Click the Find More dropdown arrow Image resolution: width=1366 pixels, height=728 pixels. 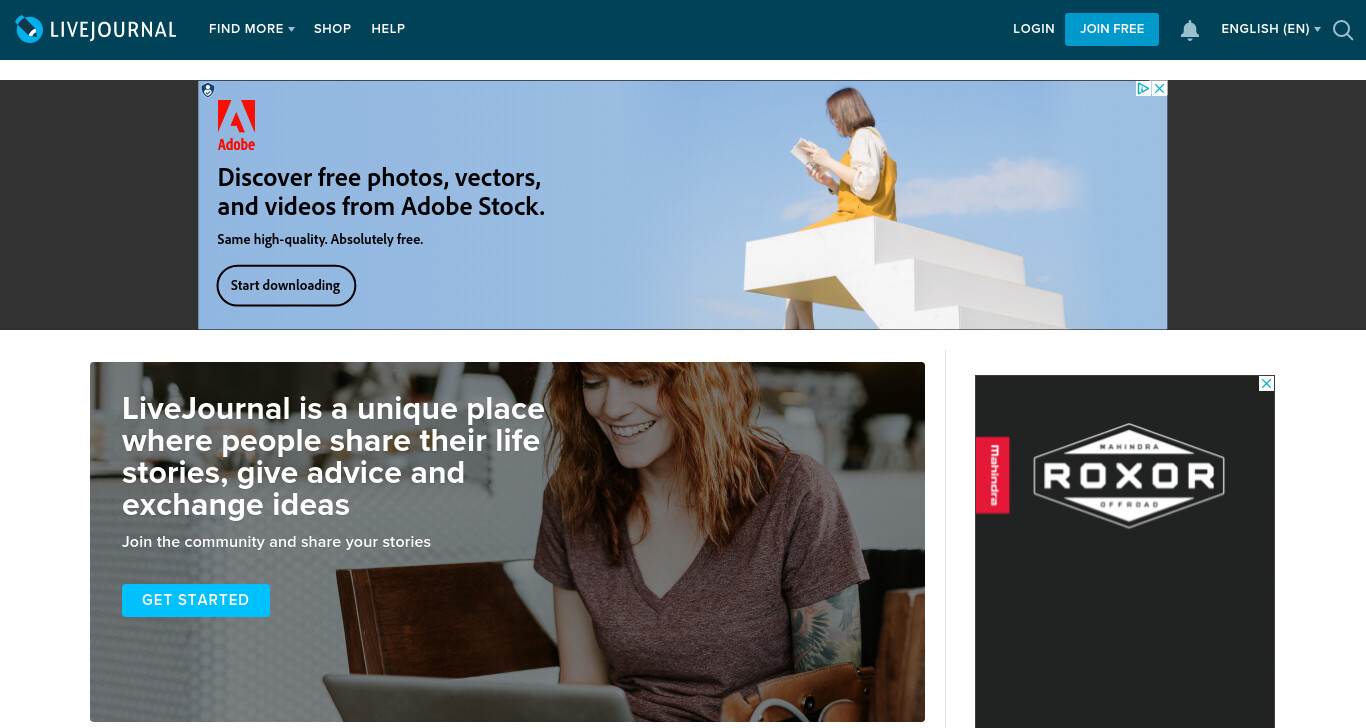(291, 30)
